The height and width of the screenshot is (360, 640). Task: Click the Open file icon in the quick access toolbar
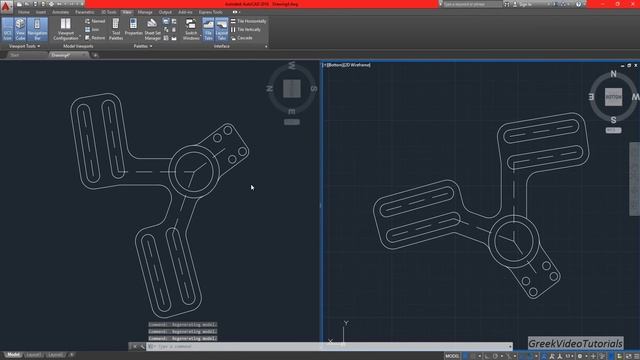pyautogui.click(x=27, y=4)
